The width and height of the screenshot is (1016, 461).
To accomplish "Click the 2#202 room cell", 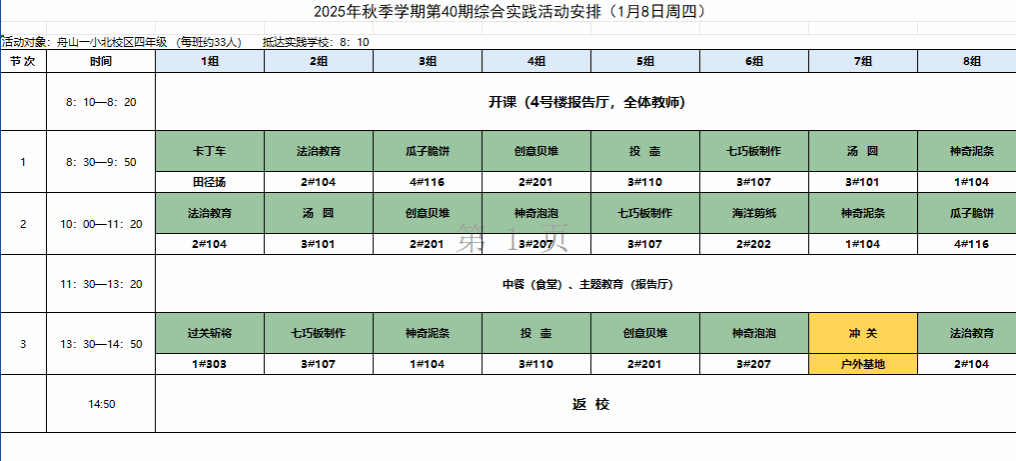I will pos(754,244).
